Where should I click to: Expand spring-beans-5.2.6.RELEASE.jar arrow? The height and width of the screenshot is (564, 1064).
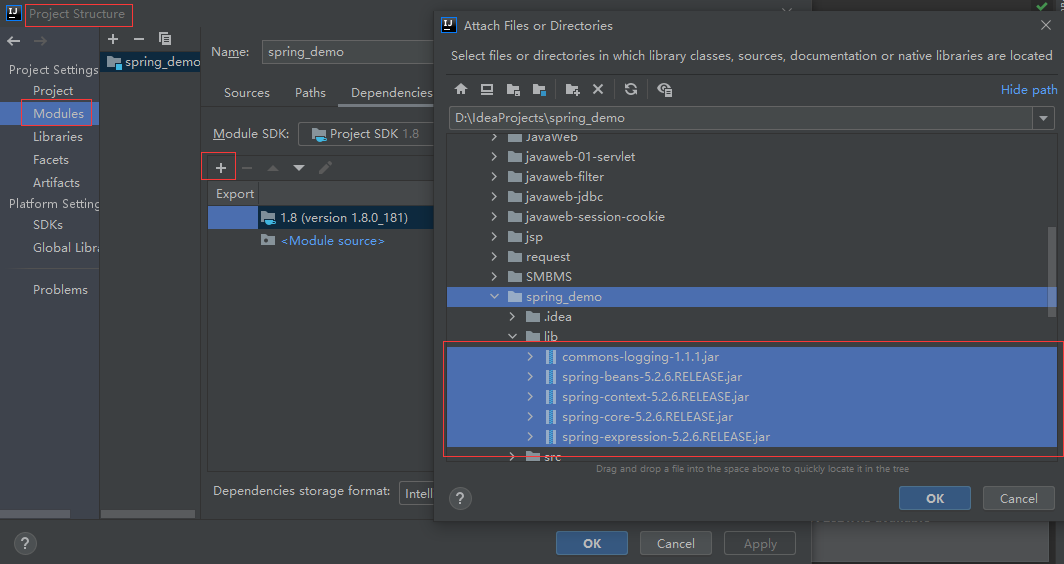pyautogui.click(x=531, y=377)
